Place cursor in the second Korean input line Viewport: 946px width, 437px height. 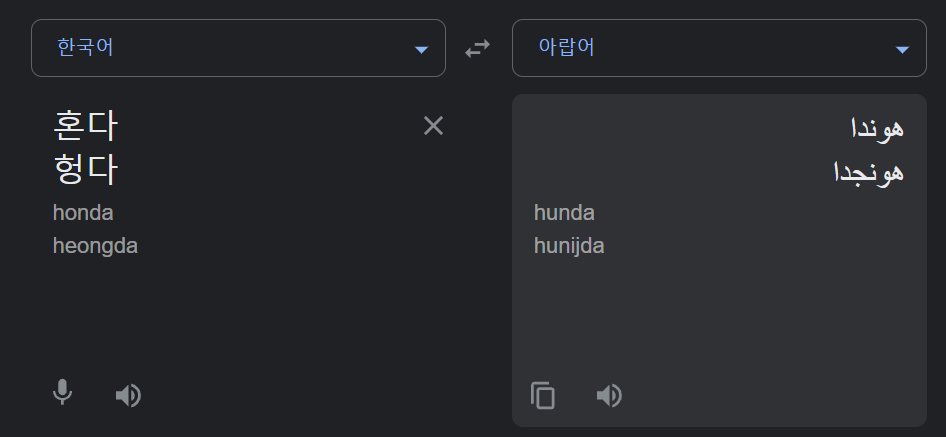(85, 169)
